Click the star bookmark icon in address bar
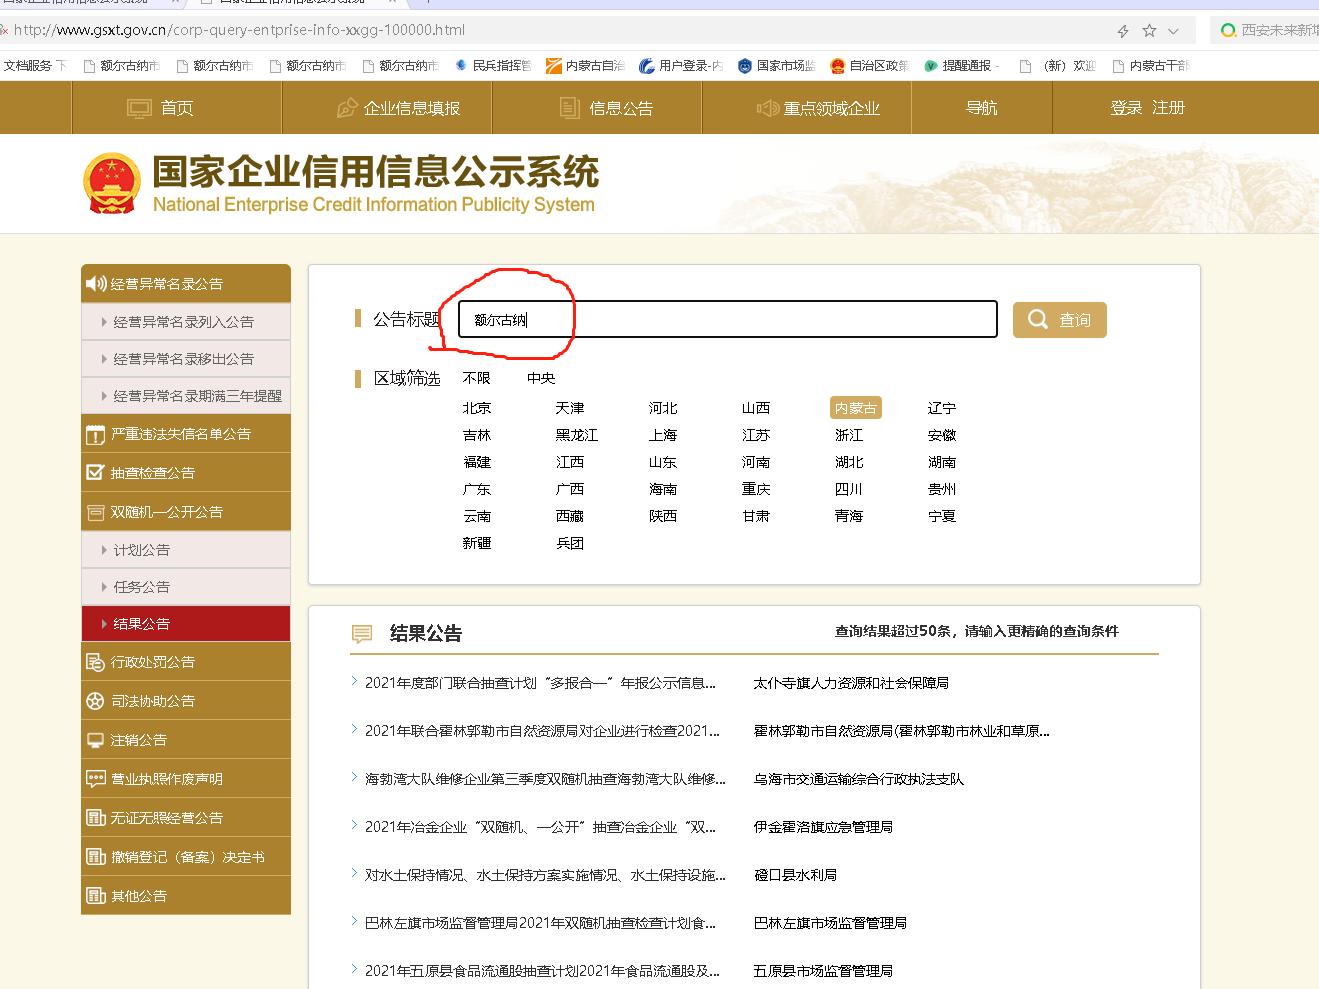The width and height of the screenshot is (1319, 989). [1149, 31]
